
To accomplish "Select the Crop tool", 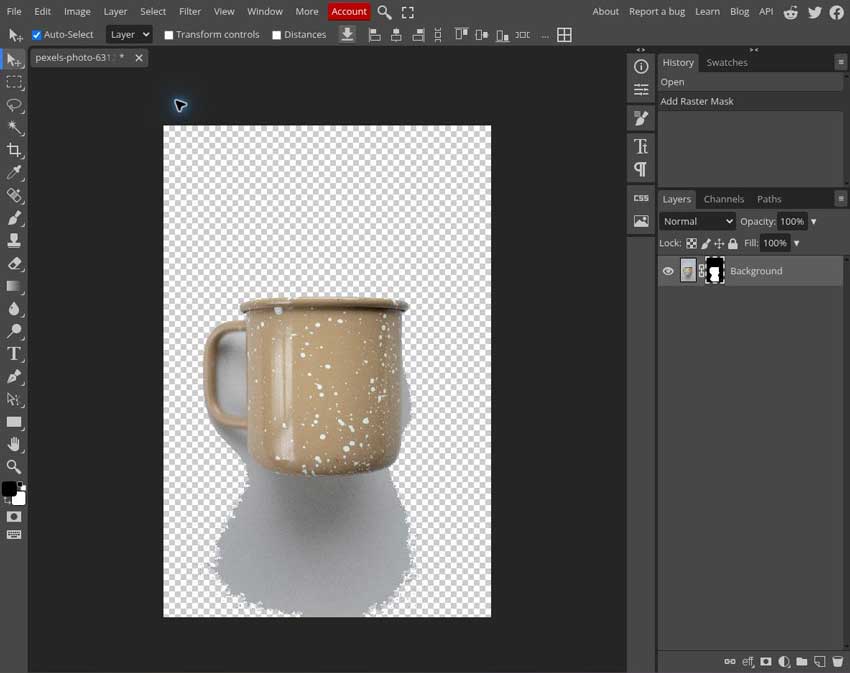I will click(14, 150).
